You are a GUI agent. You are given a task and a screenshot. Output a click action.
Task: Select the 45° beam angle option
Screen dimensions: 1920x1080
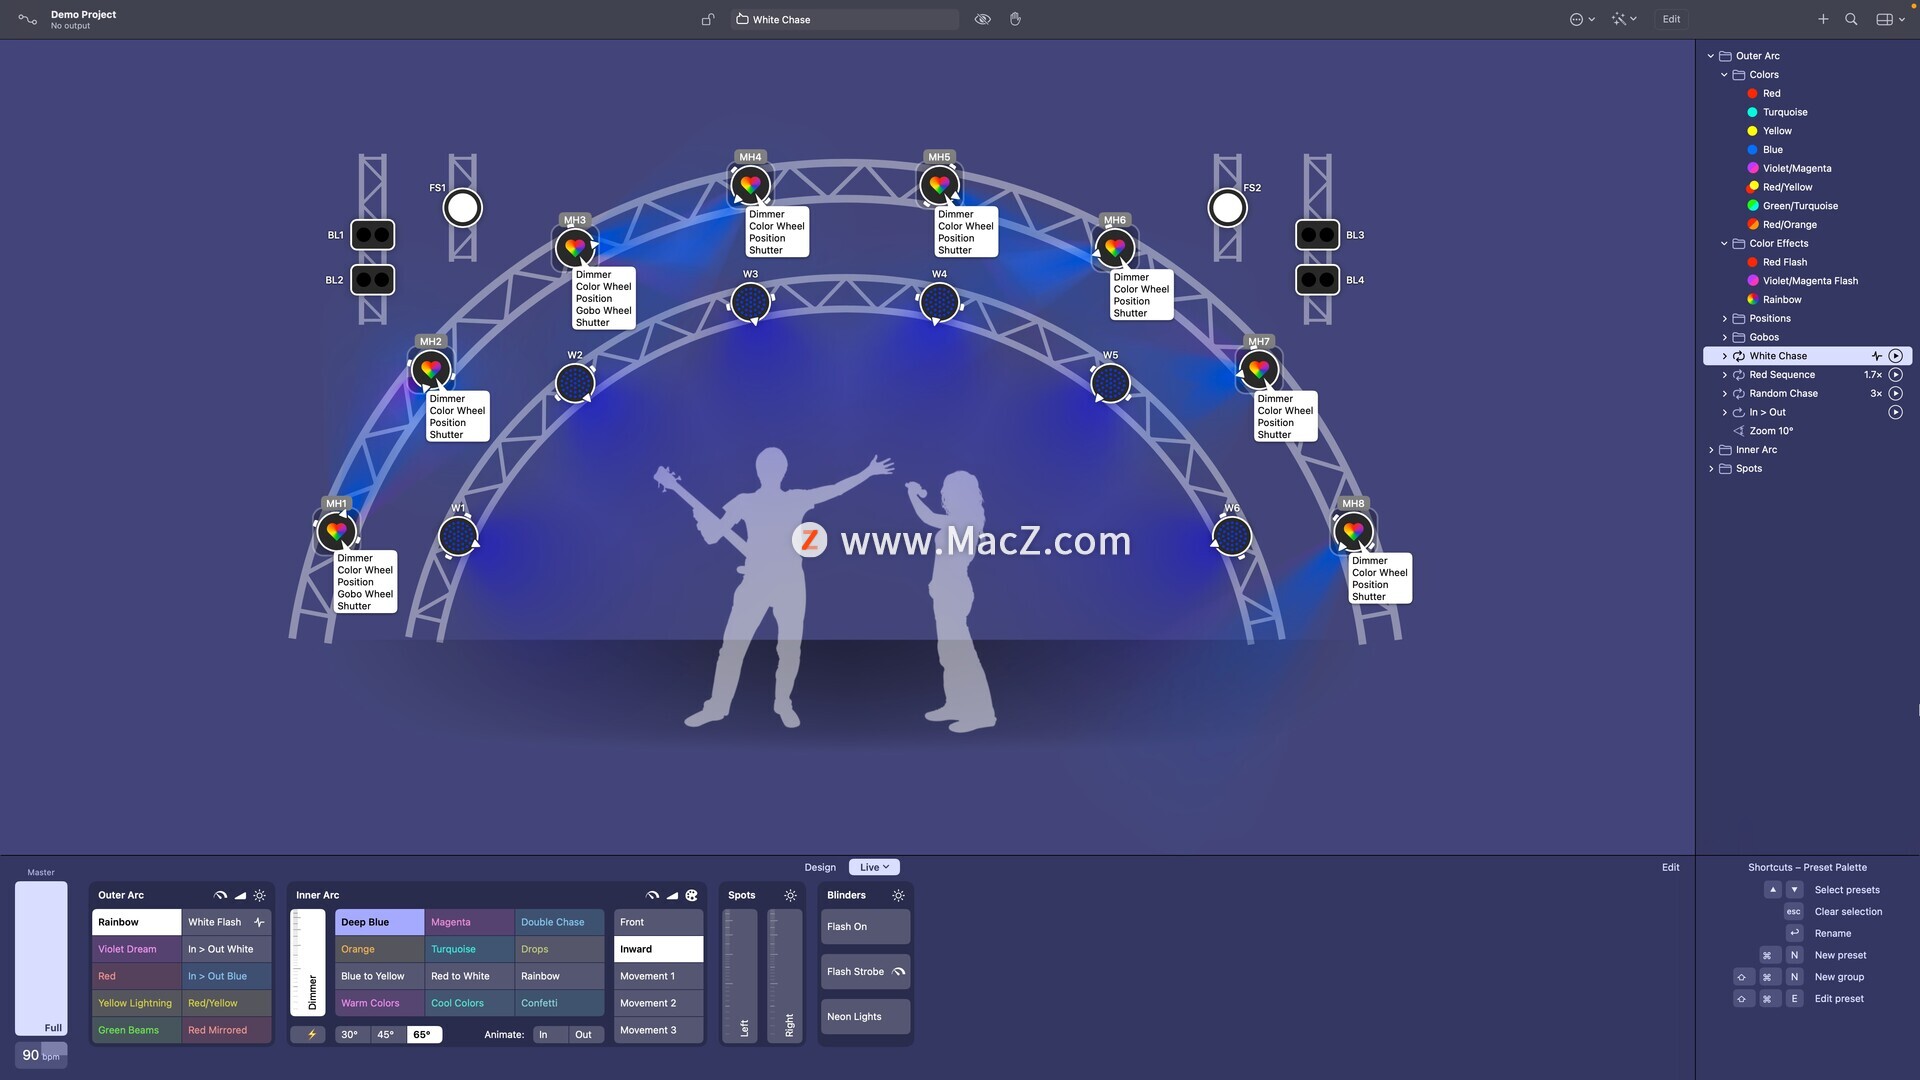tap(386, 1035)
